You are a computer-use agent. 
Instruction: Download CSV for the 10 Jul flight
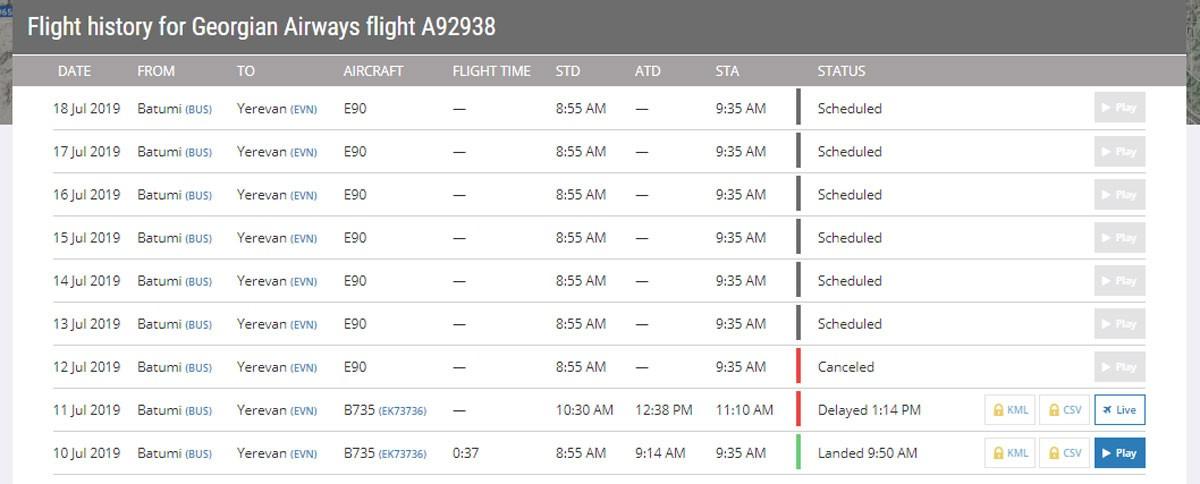tap(1064, 453)
